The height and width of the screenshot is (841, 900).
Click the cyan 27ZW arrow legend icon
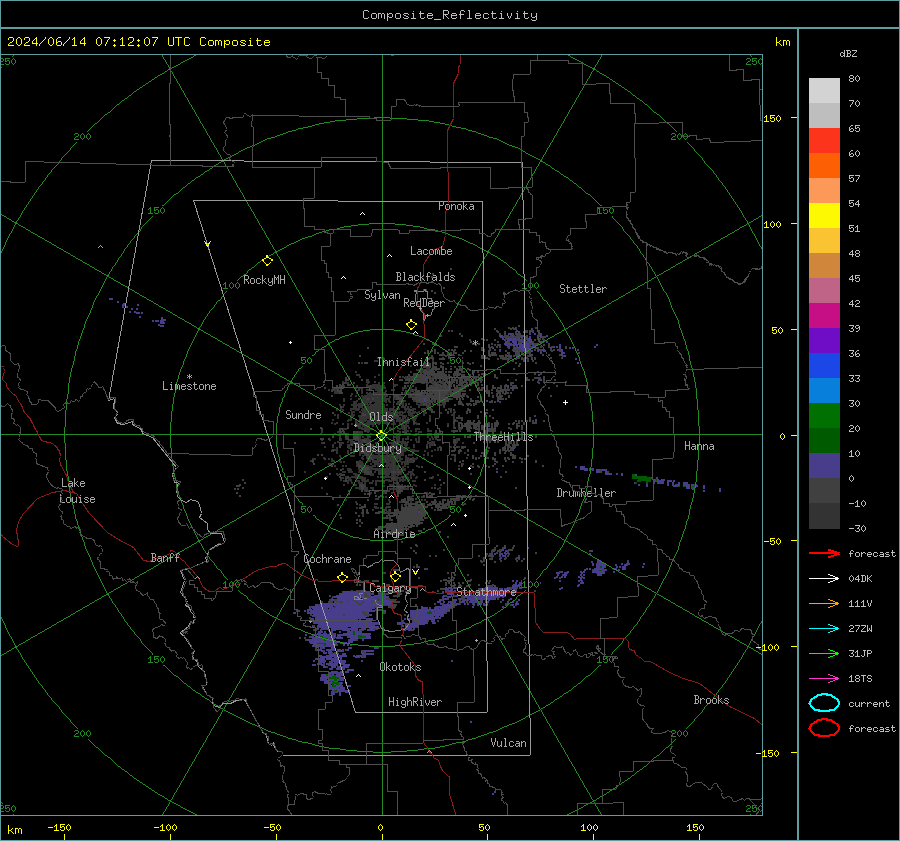824,629
